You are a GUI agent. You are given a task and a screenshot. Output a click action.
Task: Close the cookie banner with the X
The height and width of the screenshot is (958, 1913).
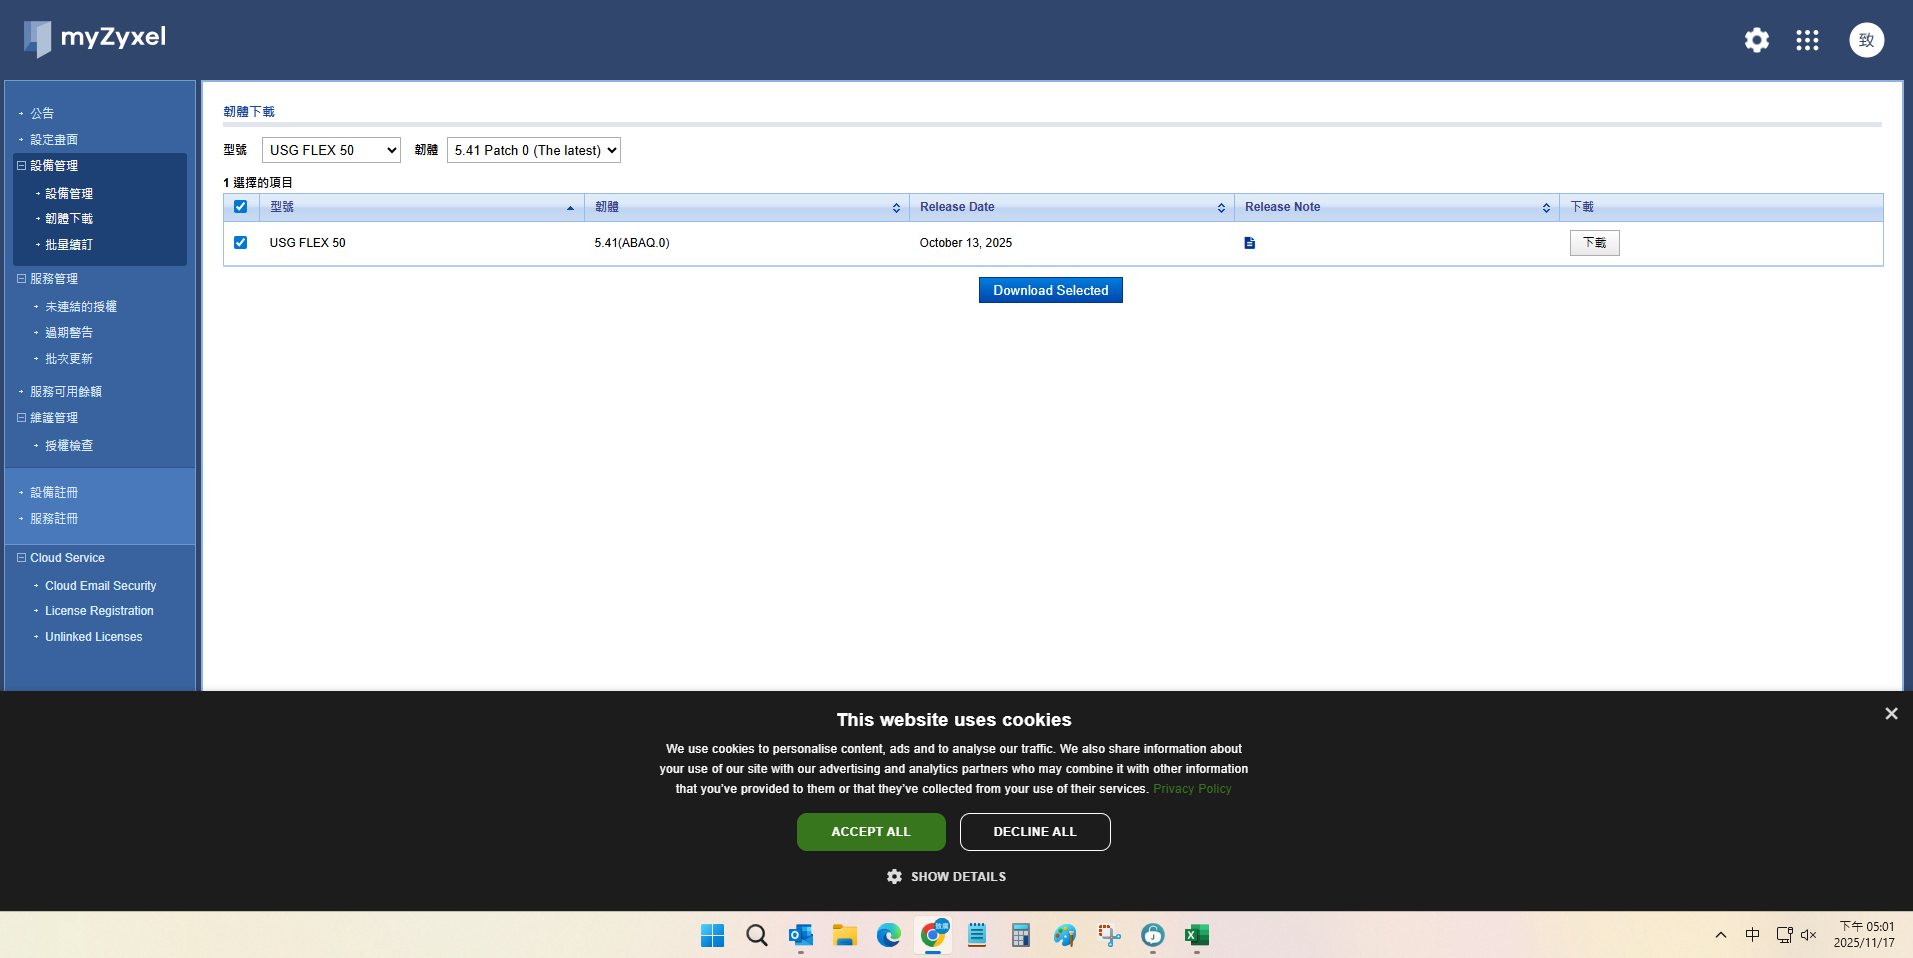point(1891,713)
